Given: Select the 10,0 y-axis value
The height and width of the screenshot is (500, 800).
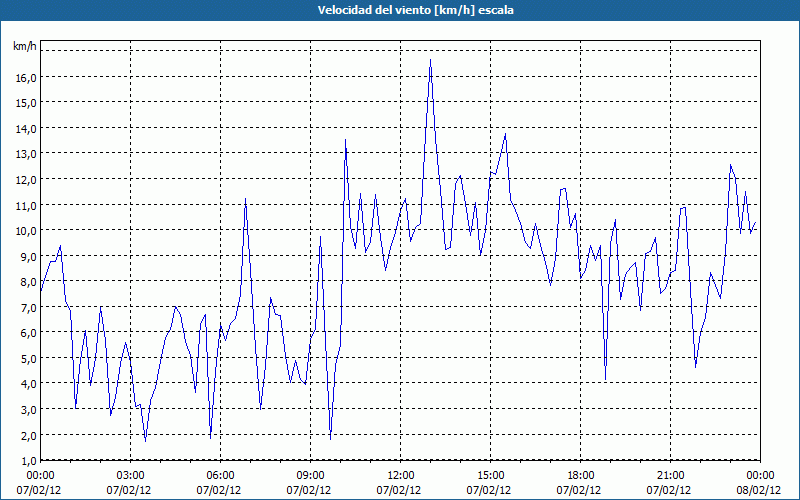Looking at the screenshot, I should click(26, 231).
